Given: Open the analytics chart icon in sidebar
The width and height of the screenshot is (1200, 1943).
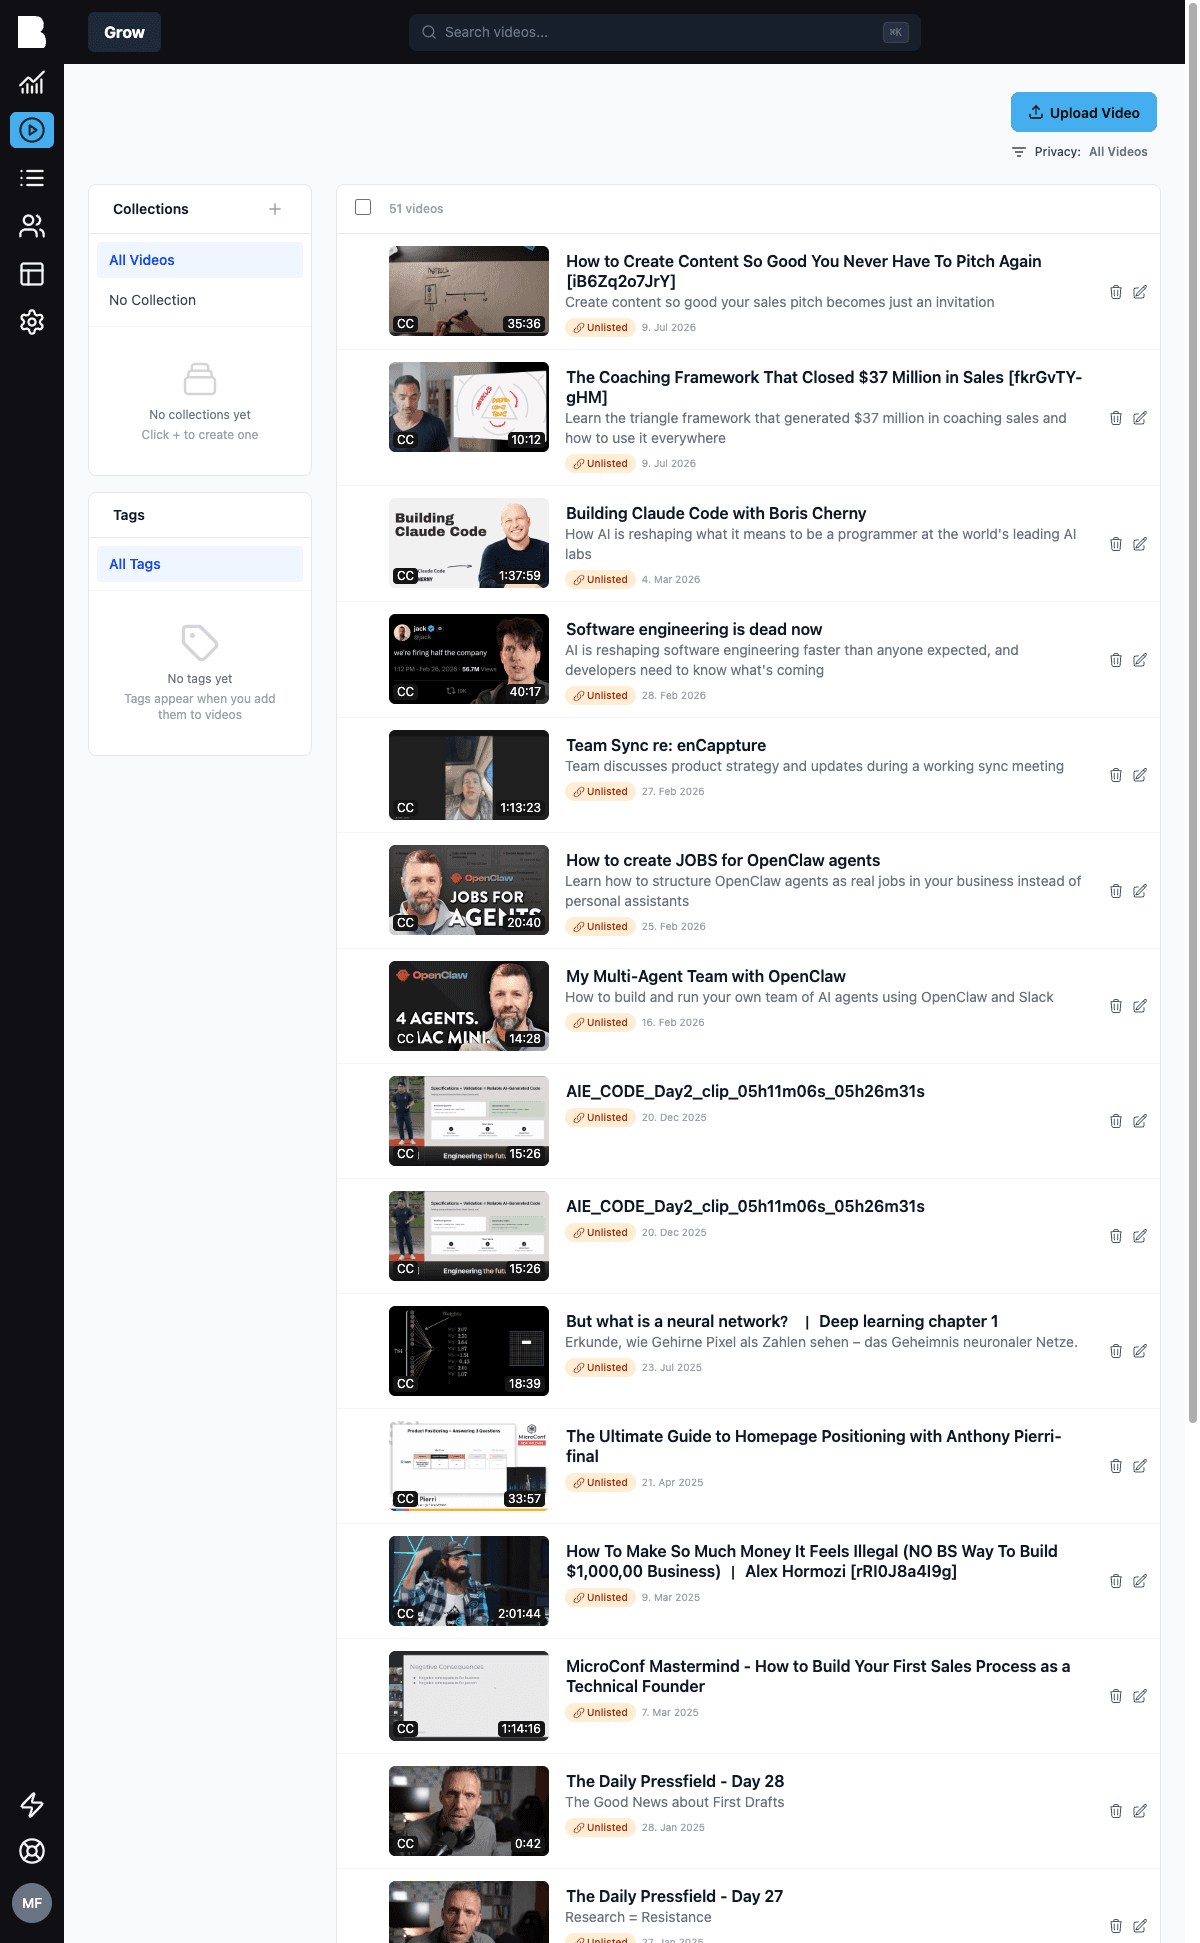Looking at the screenshot, I should click(32, 82).
